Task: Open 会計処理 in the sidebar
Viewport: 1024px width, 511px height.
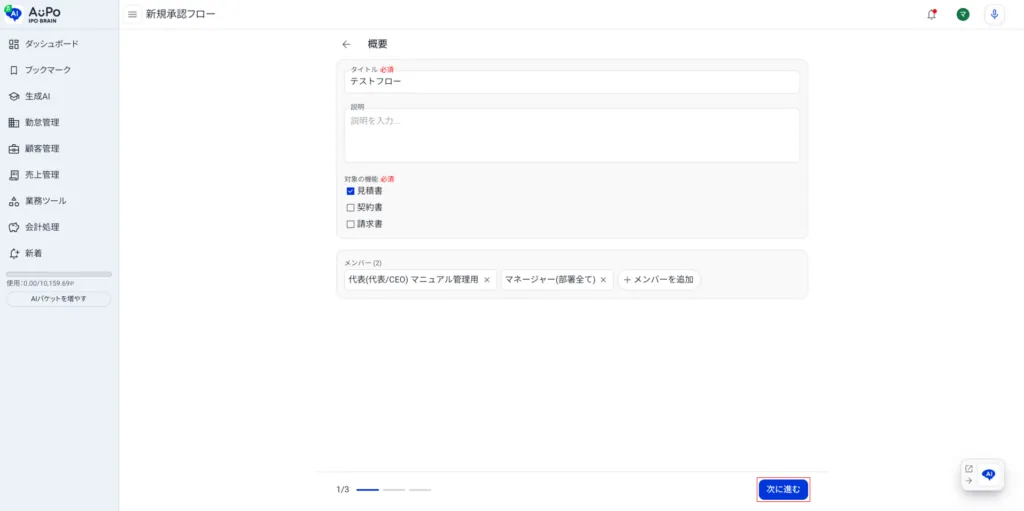Action: pyautogui.click(x=59, y=227)
